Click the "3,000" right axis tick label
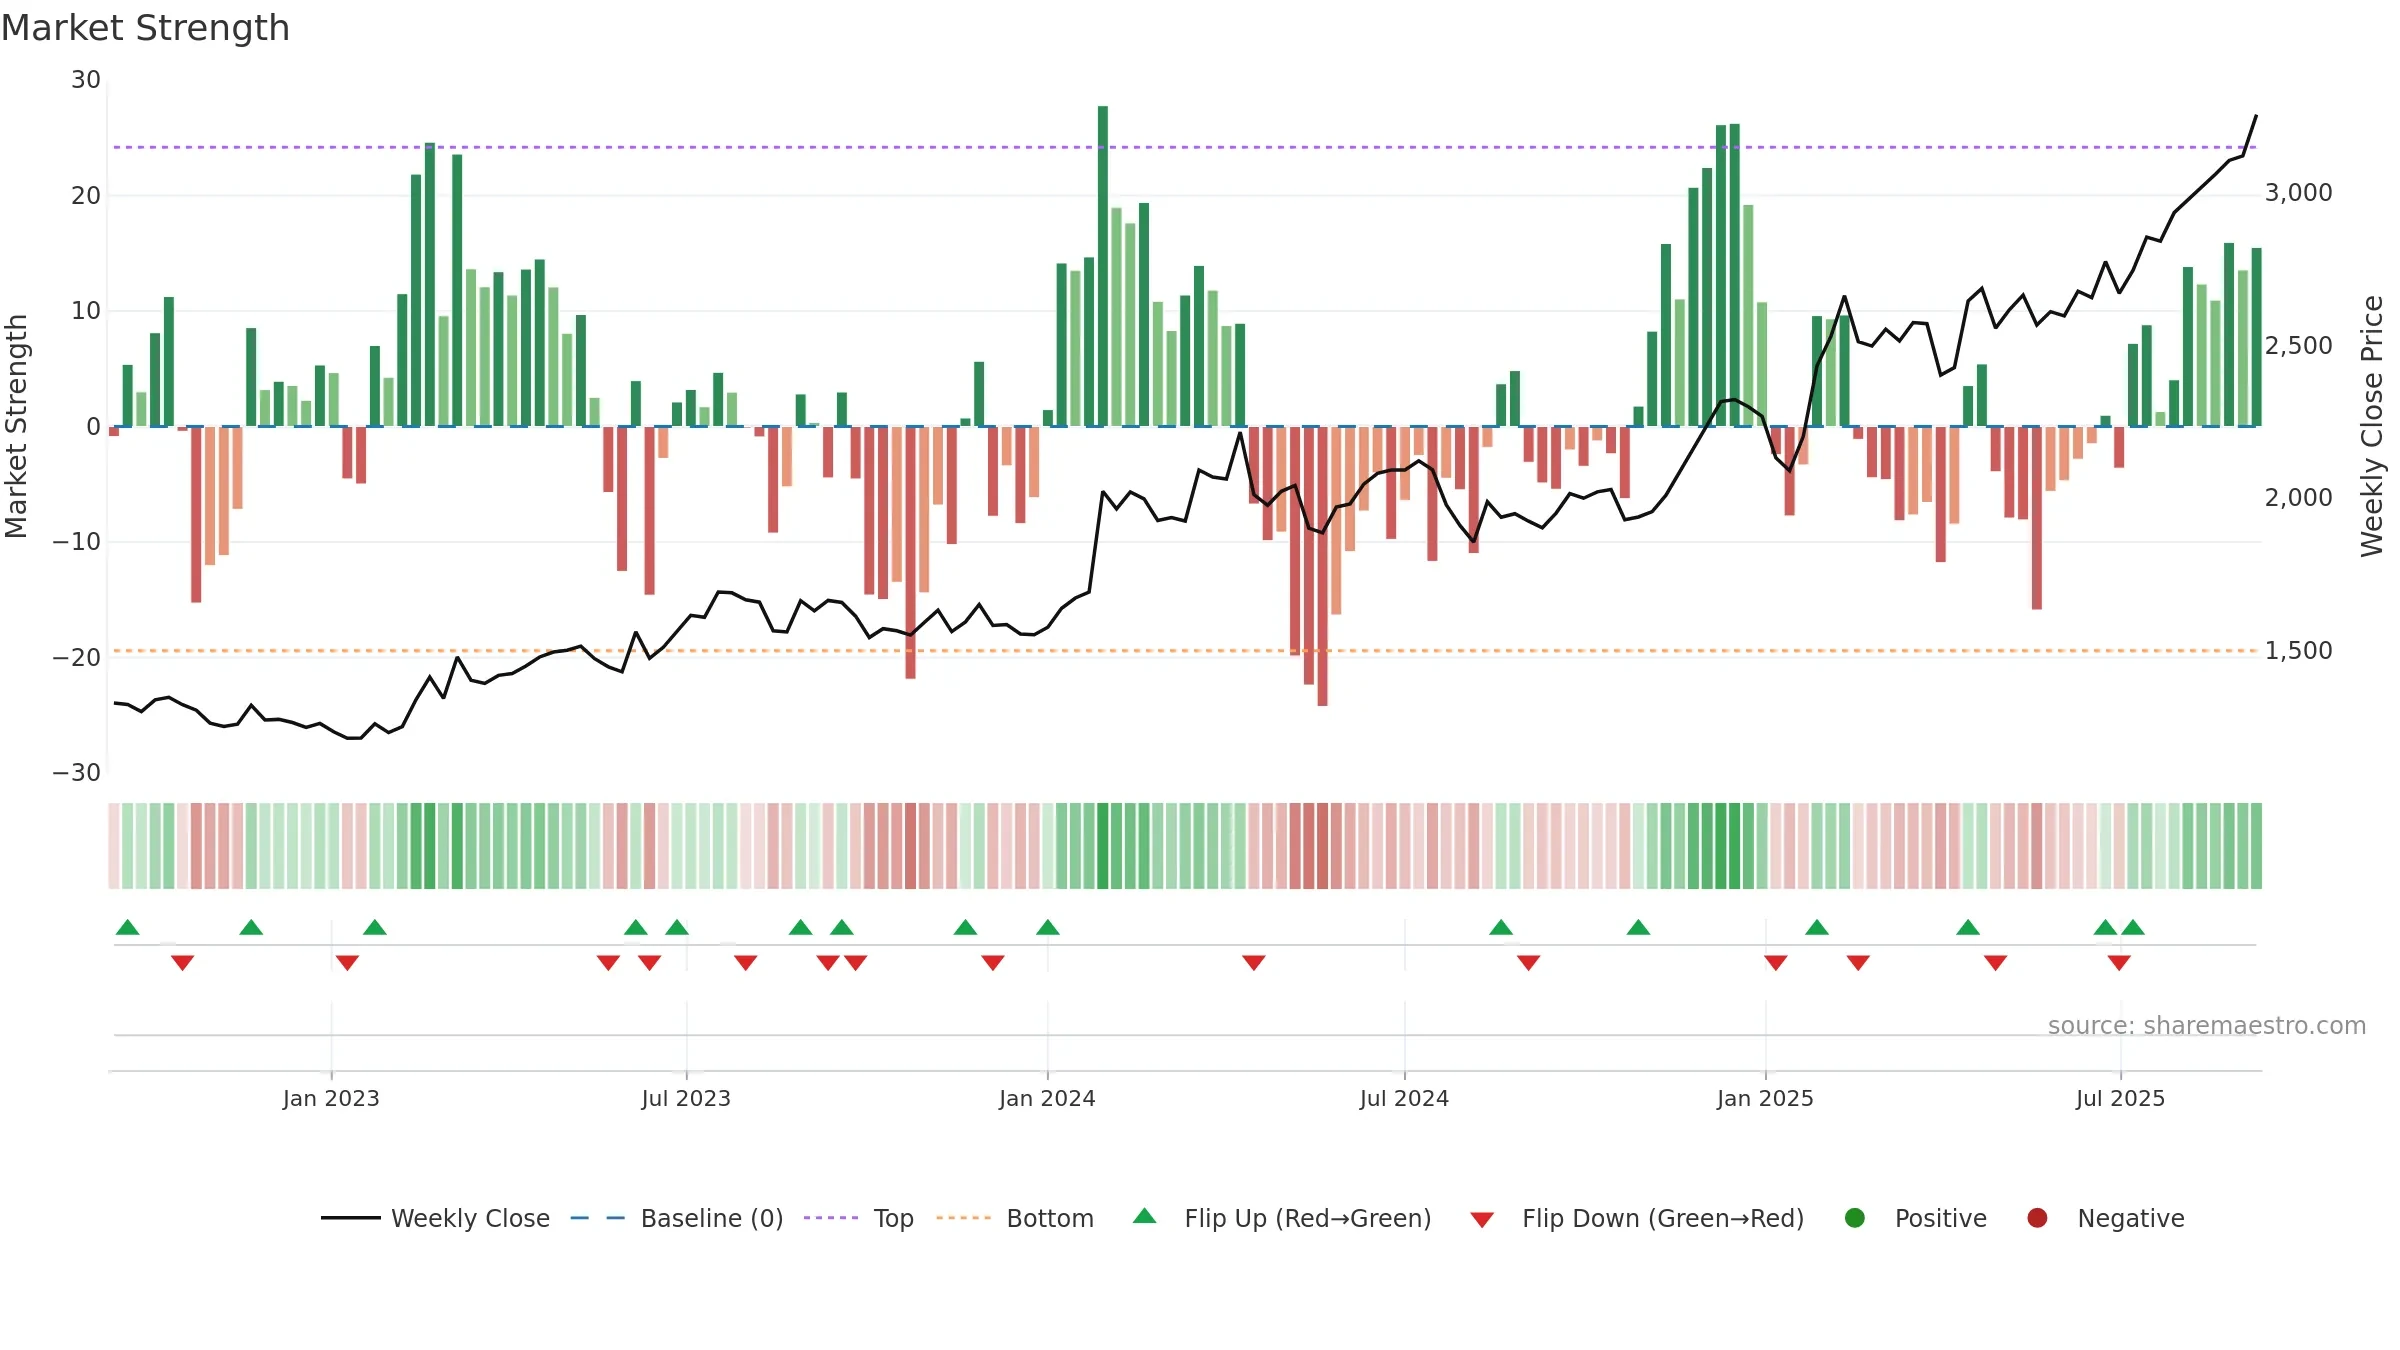The width and height of the screenshot is (2400, 1350). tap(2298, 193)
